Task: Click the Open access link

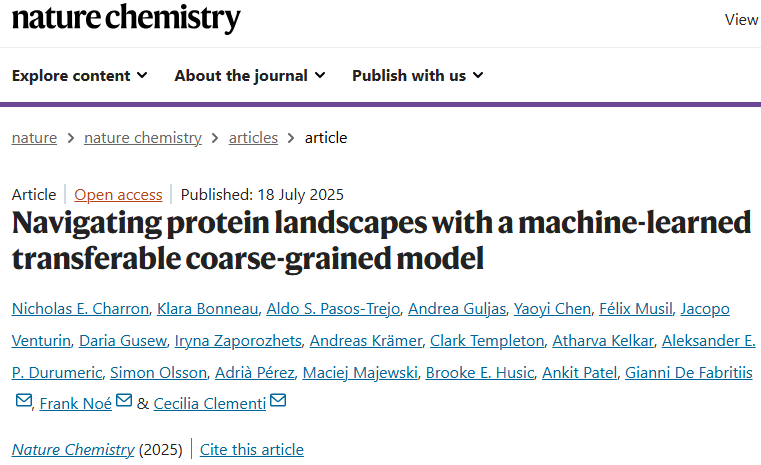Action: (x=118, y=195)
